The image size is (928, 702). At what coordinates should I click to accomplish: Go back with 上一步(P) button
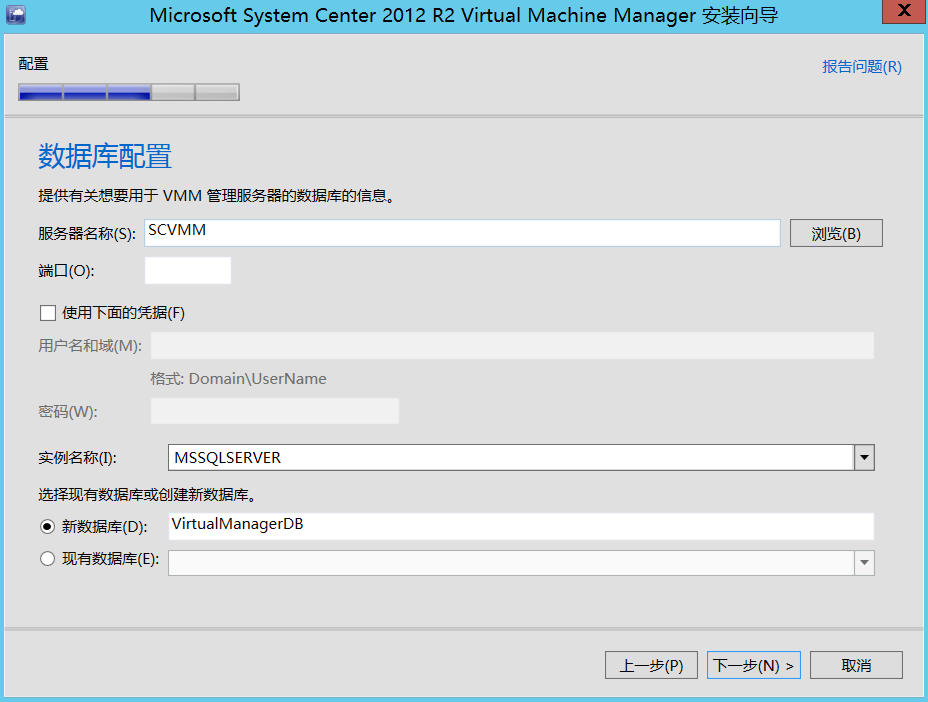(x=651, y=665)
